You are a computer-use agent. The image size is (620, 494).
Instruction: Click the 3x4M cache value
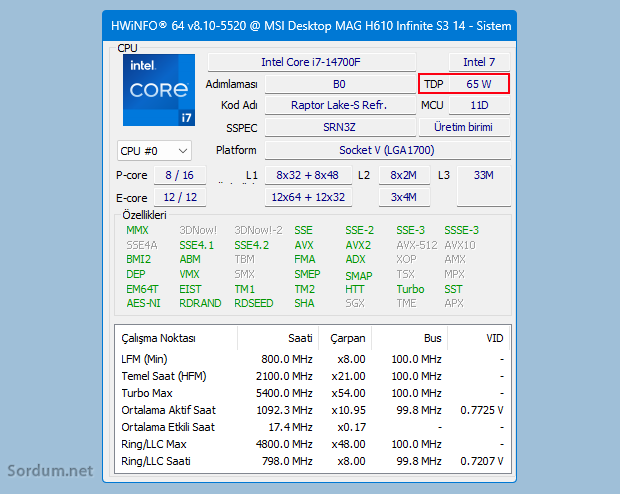point(404,197)
